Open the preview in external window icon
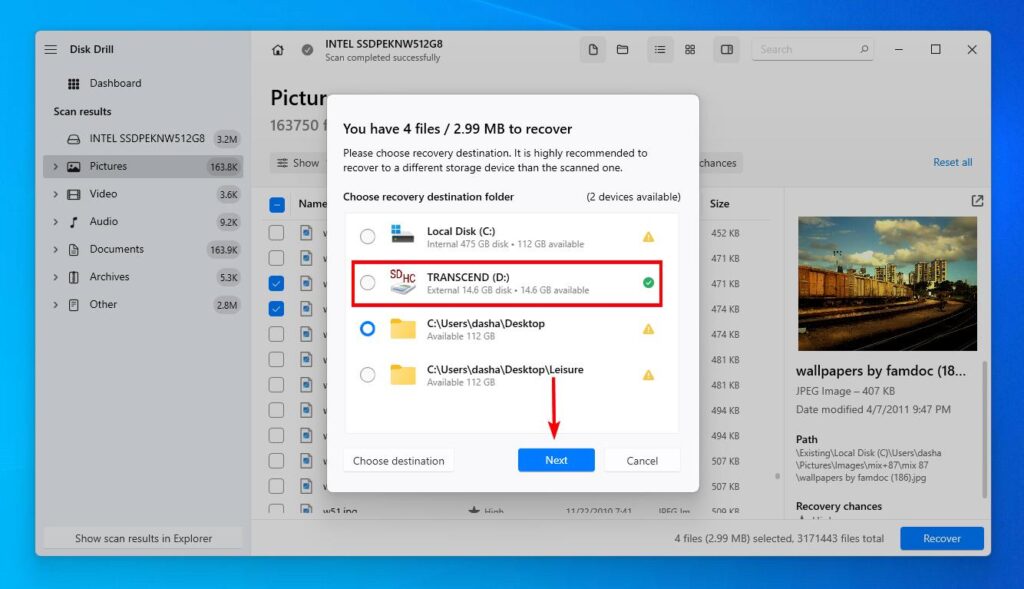The width and height of the screenshot is (1024, 589). [976, 200]
